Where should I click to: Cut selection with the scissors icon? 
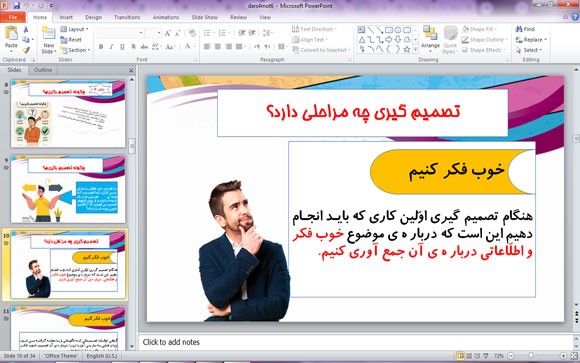click(x=26, y=30)
